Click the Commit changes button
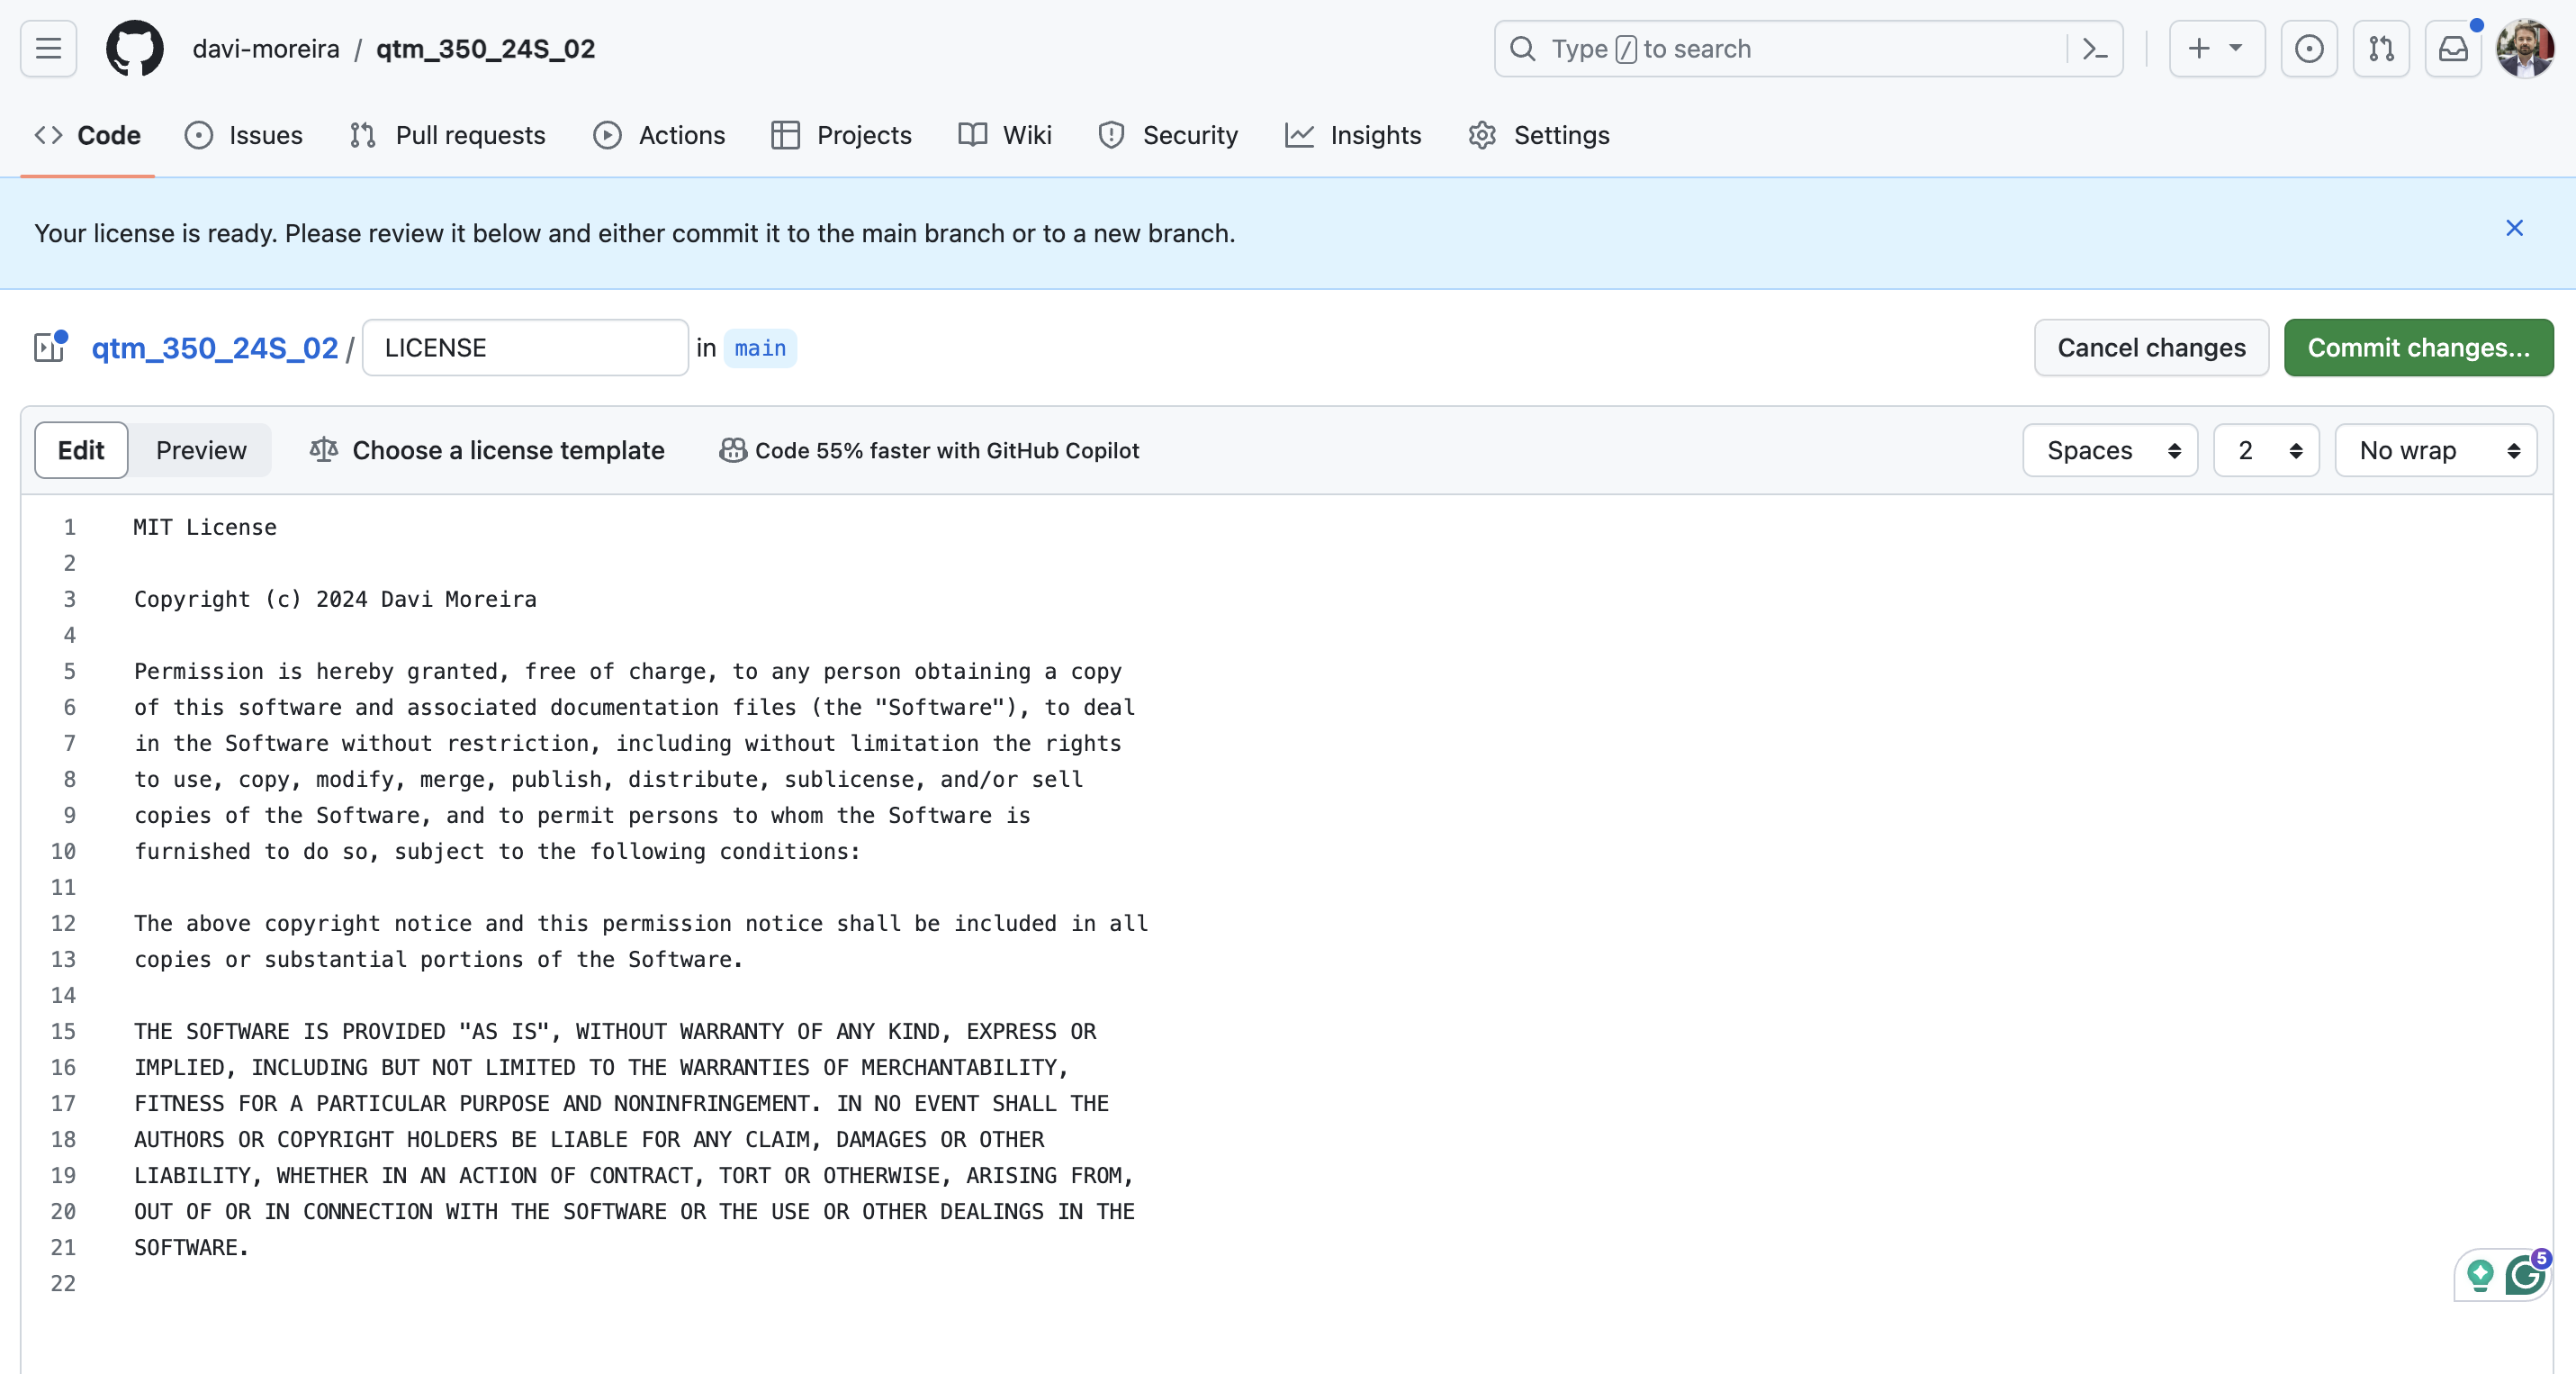Screen dimensions: 2576x1374 point(2417,347)
